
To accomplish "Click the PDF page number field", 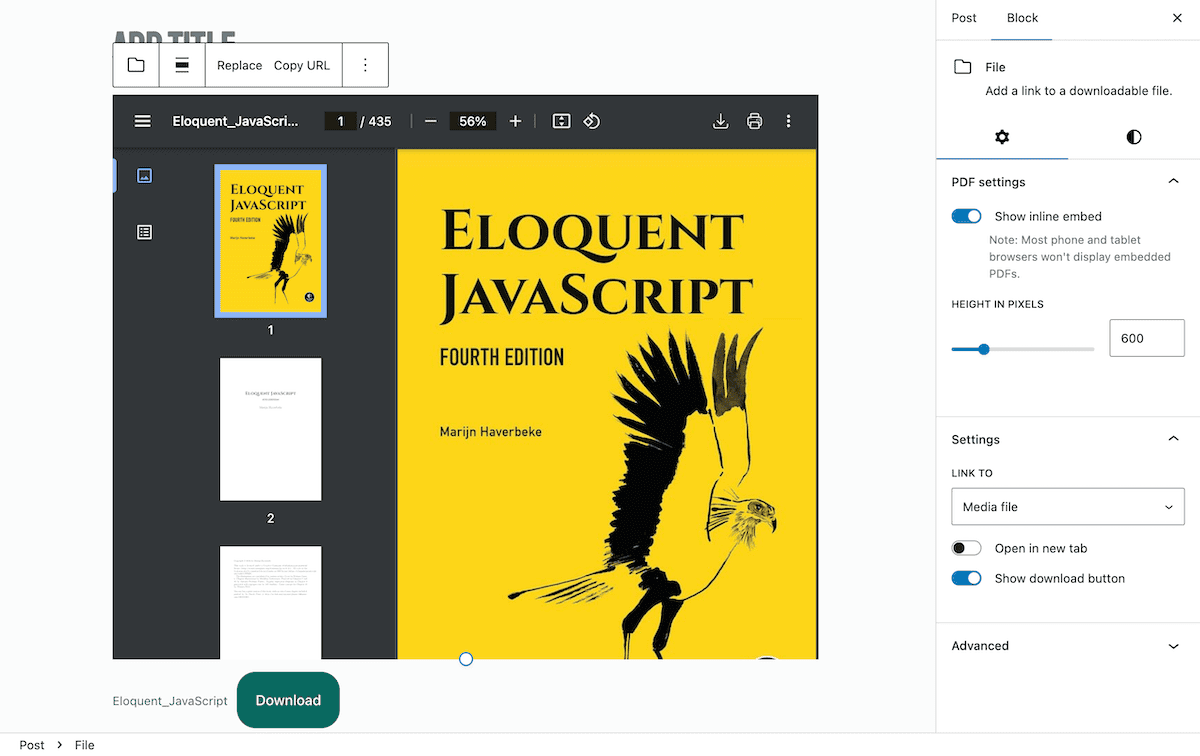I will (x=340, y=121).
